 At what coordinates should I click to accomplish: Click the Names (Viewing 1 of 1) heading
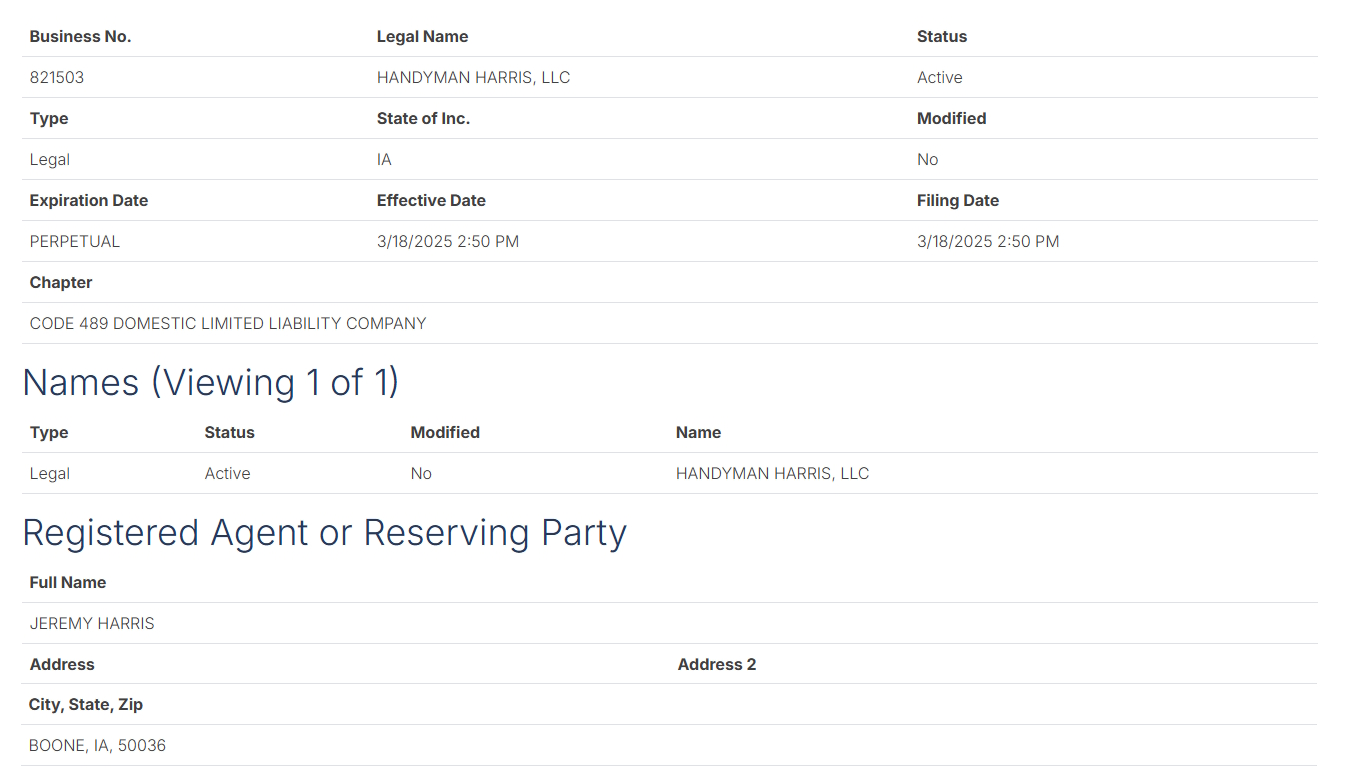210,382
